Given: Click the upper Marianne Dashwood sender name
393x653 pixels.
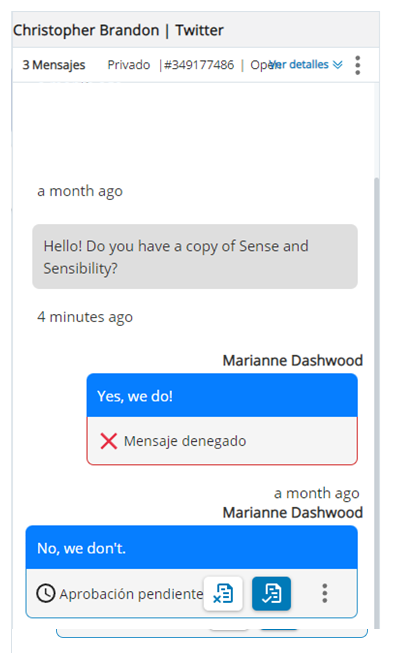Looking at the screenshot, I should click(293, 360).
